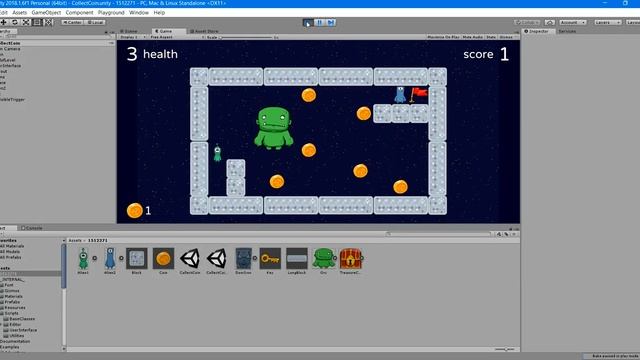Toggle Maximize On Play
The width and height of the screenshot is (640, 360).
coord(443,37)
